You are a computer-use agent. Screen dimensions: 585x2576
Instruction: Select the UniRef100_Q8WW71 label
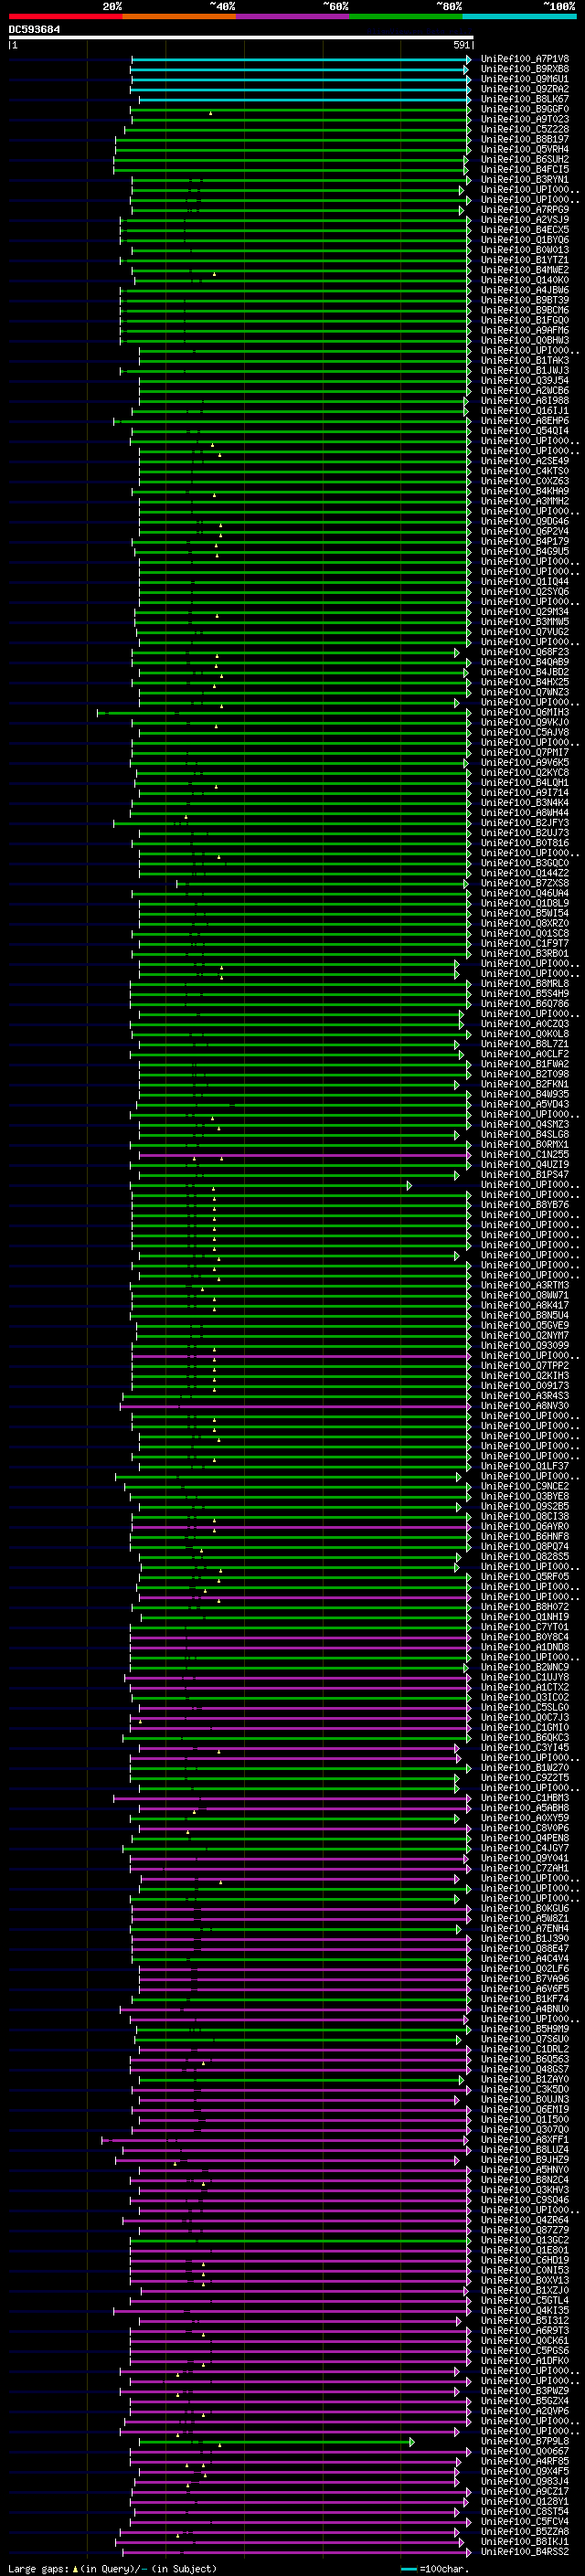point(525,1295)
